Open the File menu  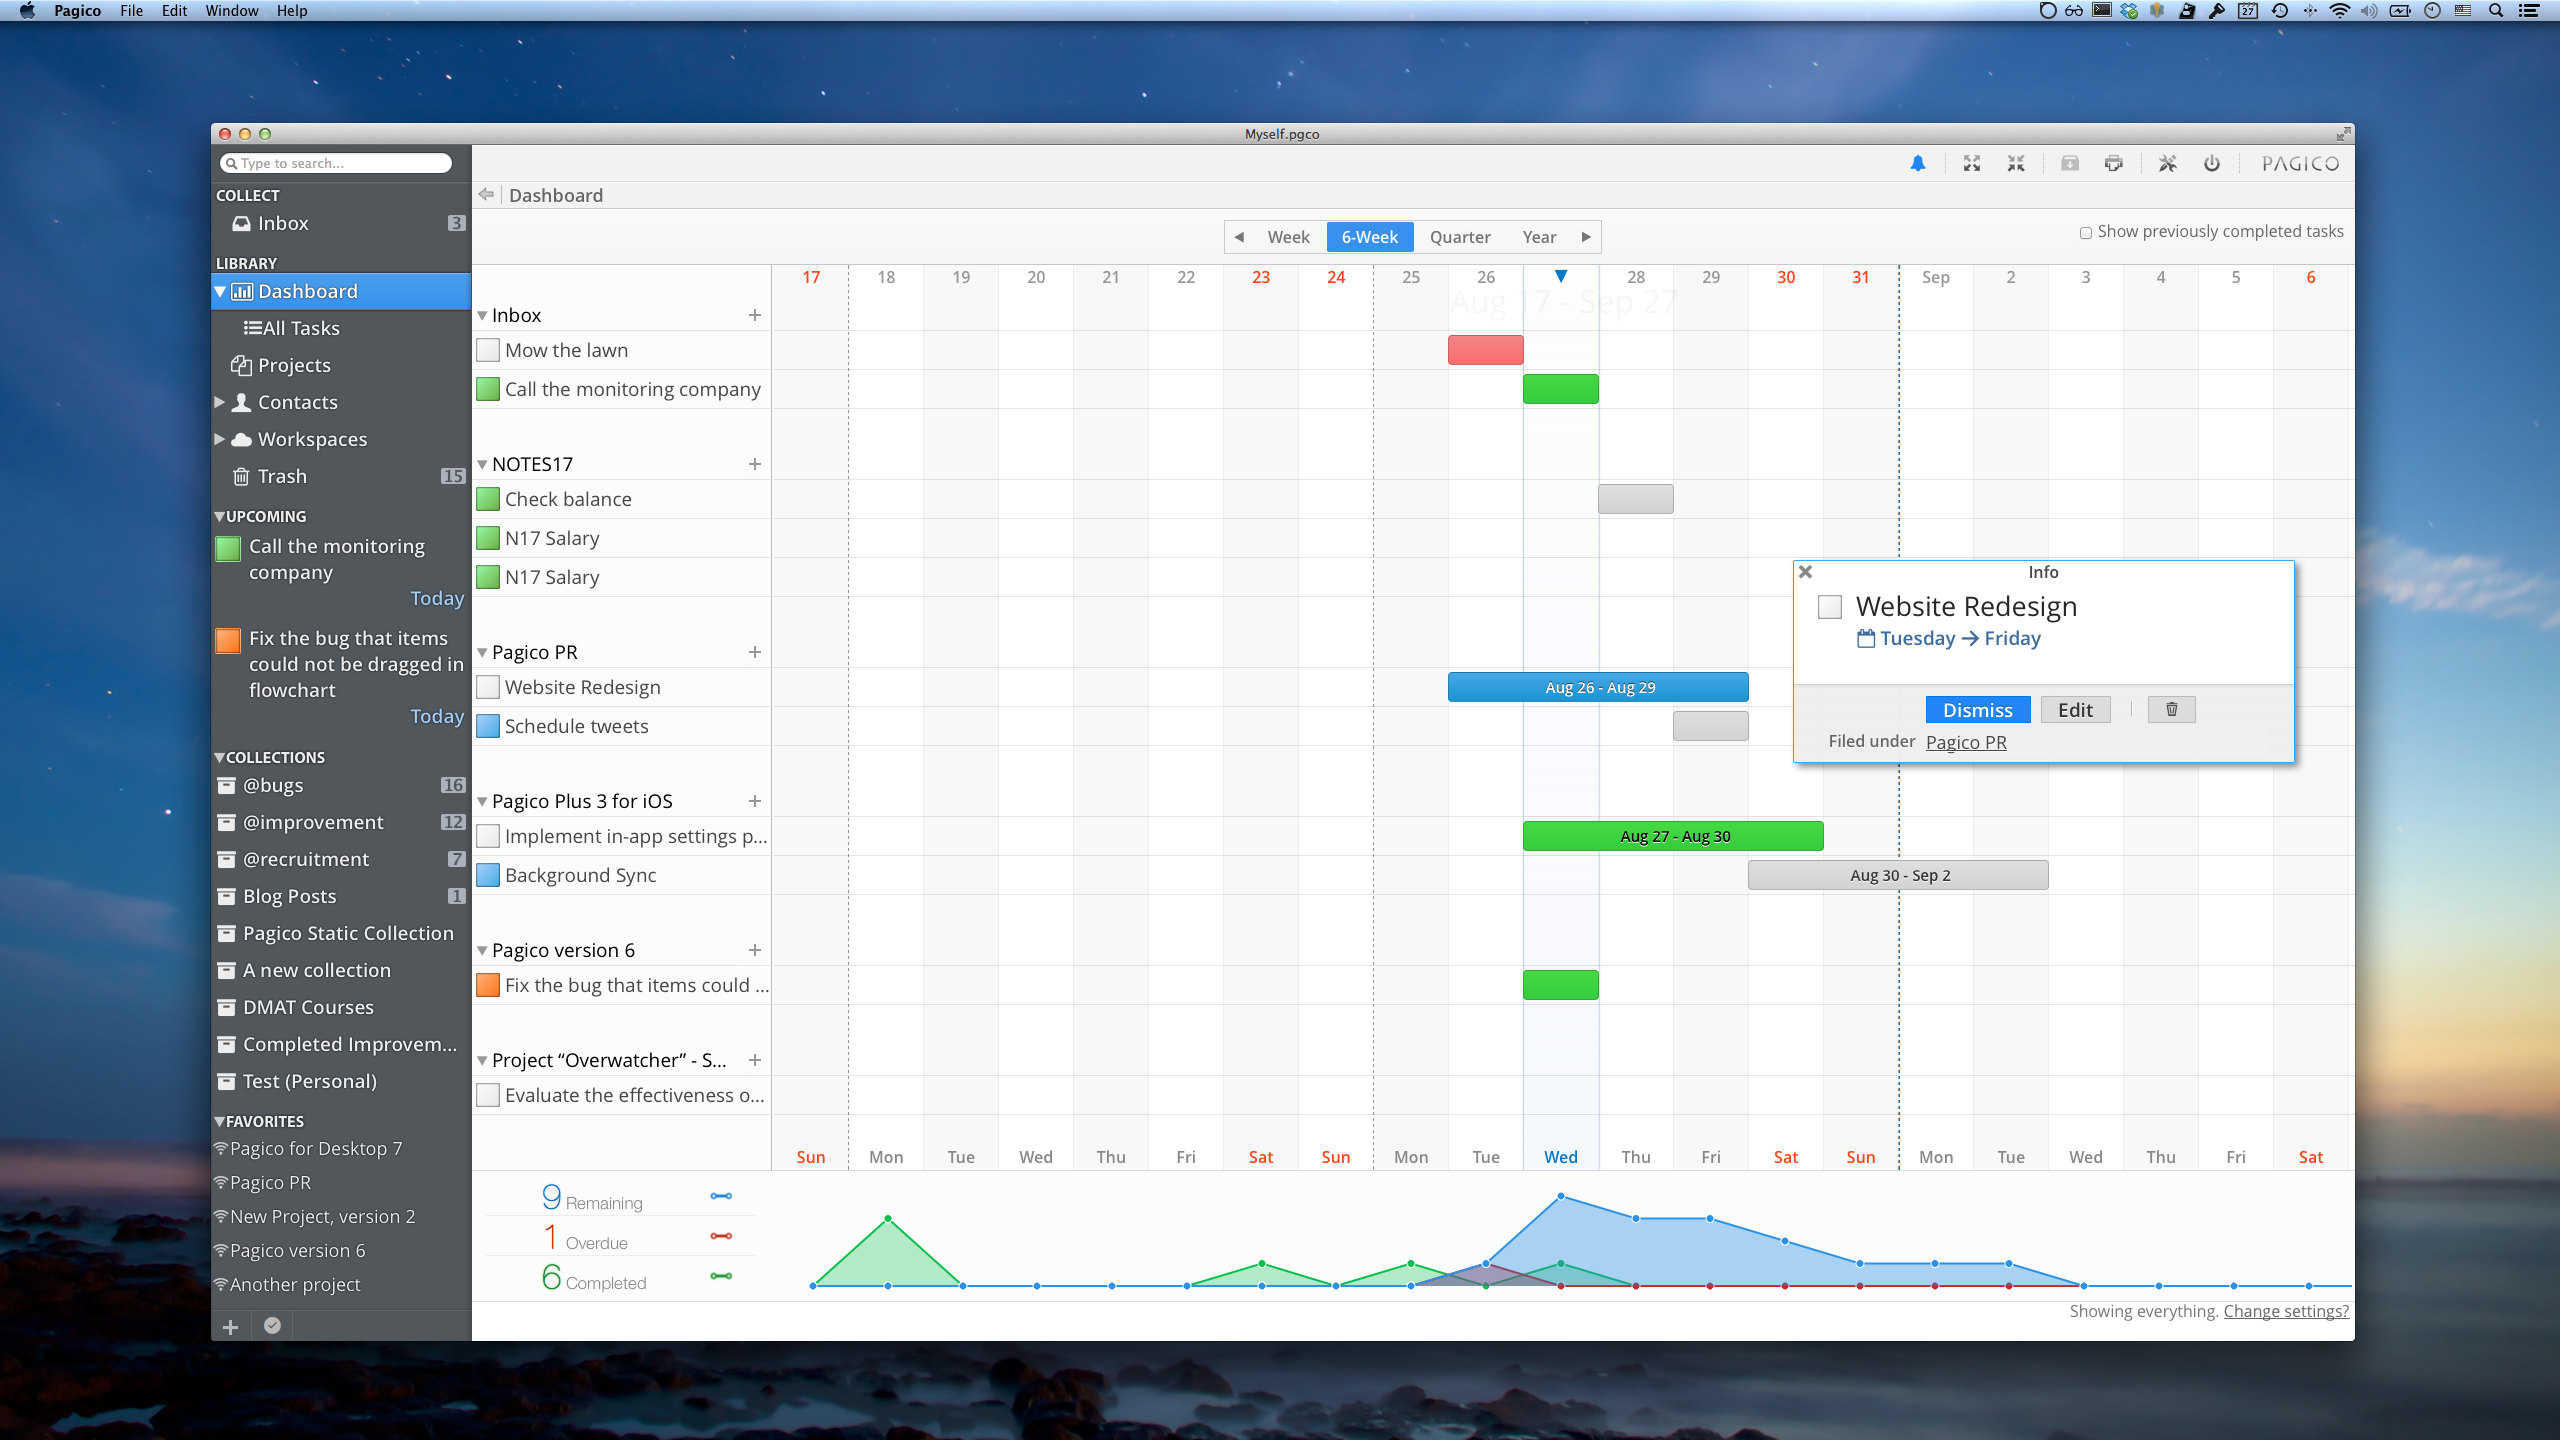click(x=131, y=11)
